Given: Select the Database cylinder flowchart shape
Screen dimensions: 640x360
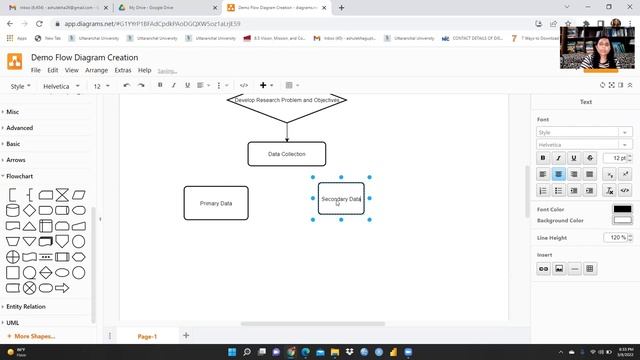Looking at the screenshot, I should (13, 210).
